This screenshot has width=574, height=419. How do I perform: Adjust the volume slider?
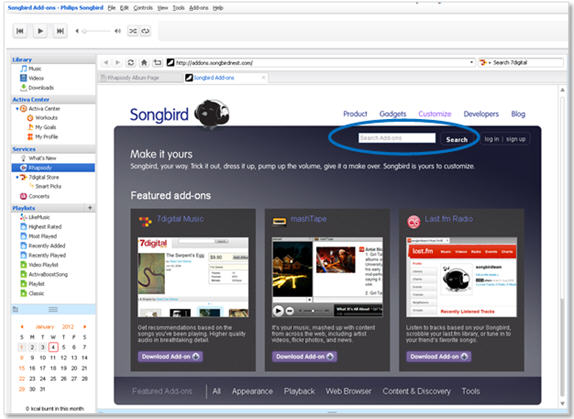click(97, 31)
